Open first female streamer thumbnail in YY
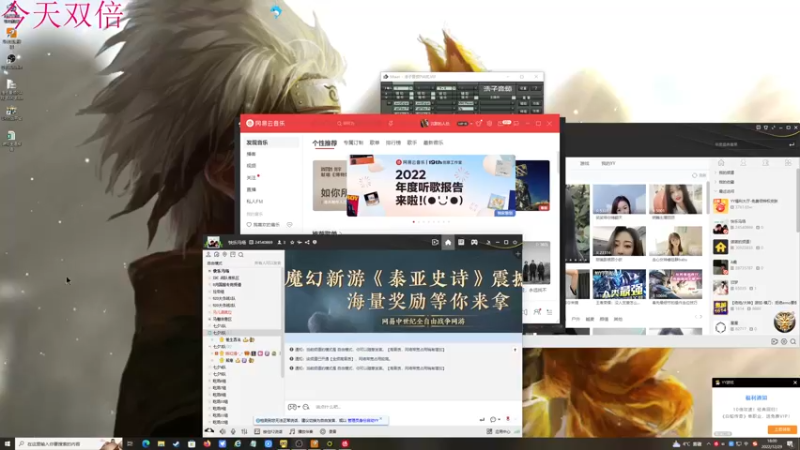The width and height of the screenshot is (800, 450). tap(619, 199)
